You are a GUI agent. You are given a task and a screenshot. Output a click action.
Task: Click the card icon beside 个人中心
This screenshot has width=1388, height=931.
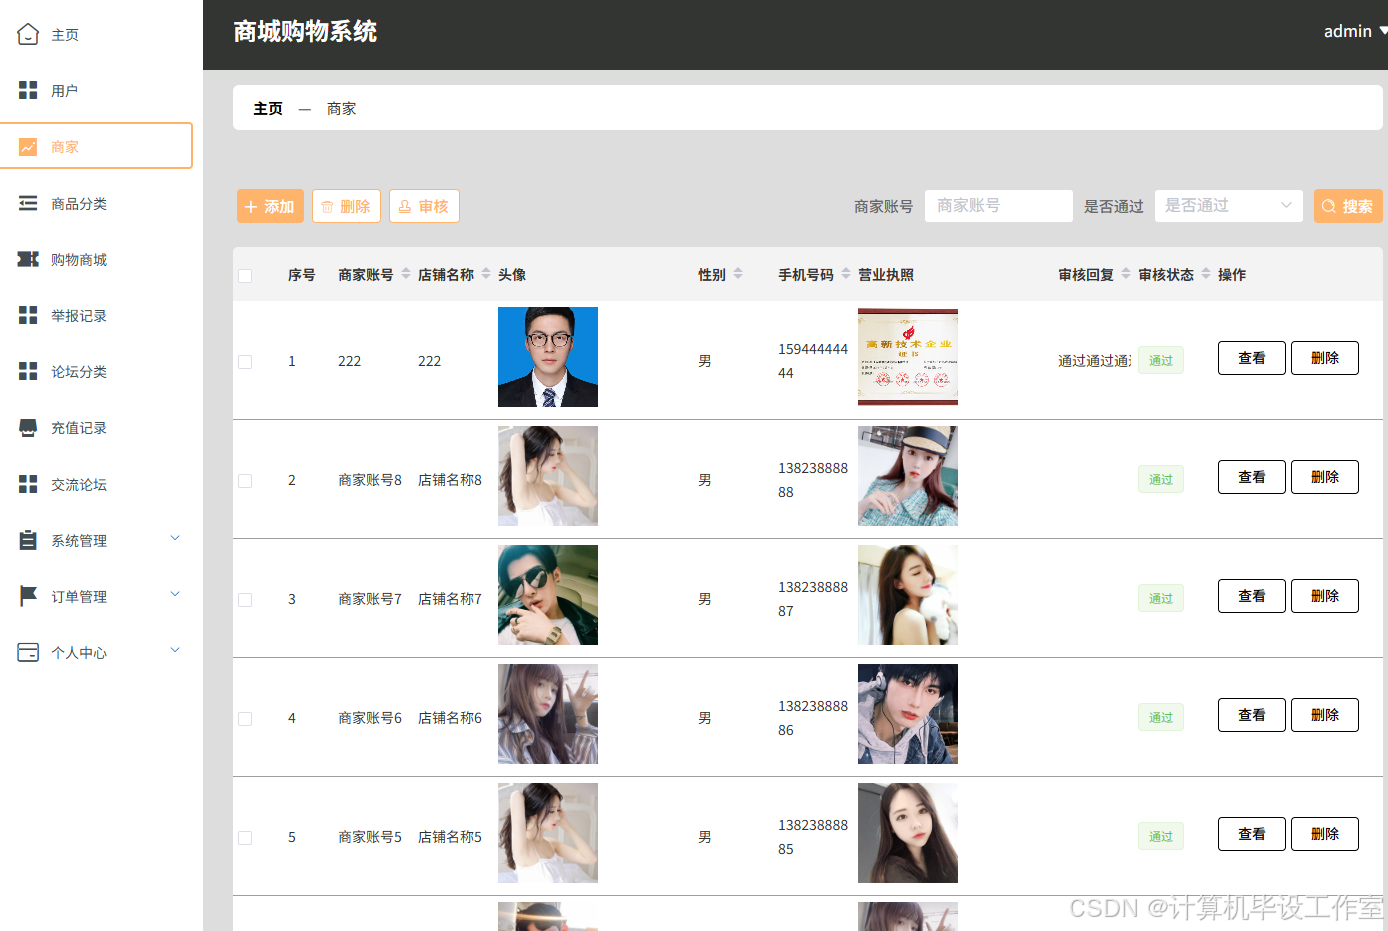[x=28, y=652]
